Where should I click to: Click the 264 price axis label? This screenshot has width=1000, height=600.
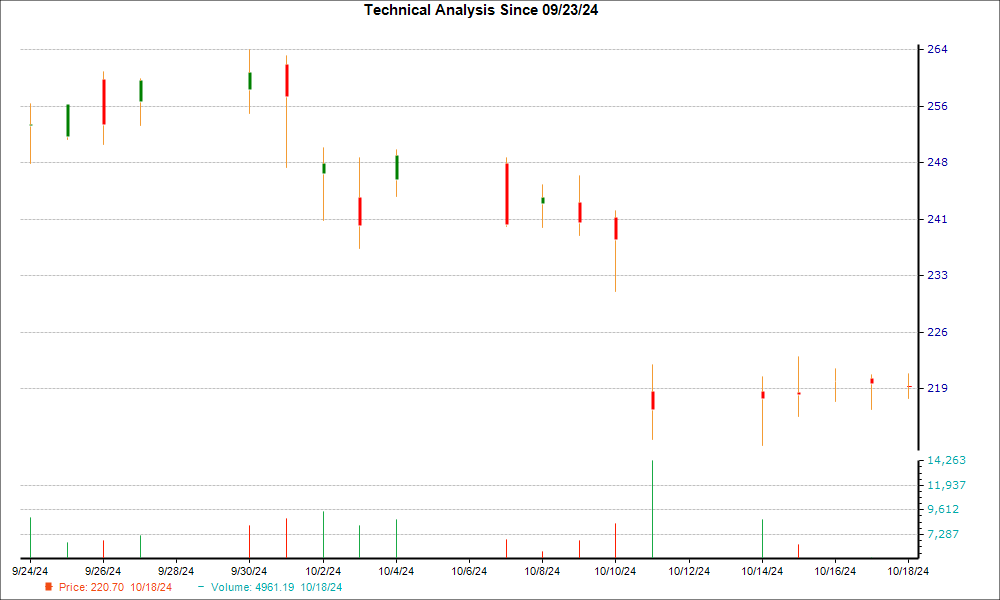pos(936,49)
